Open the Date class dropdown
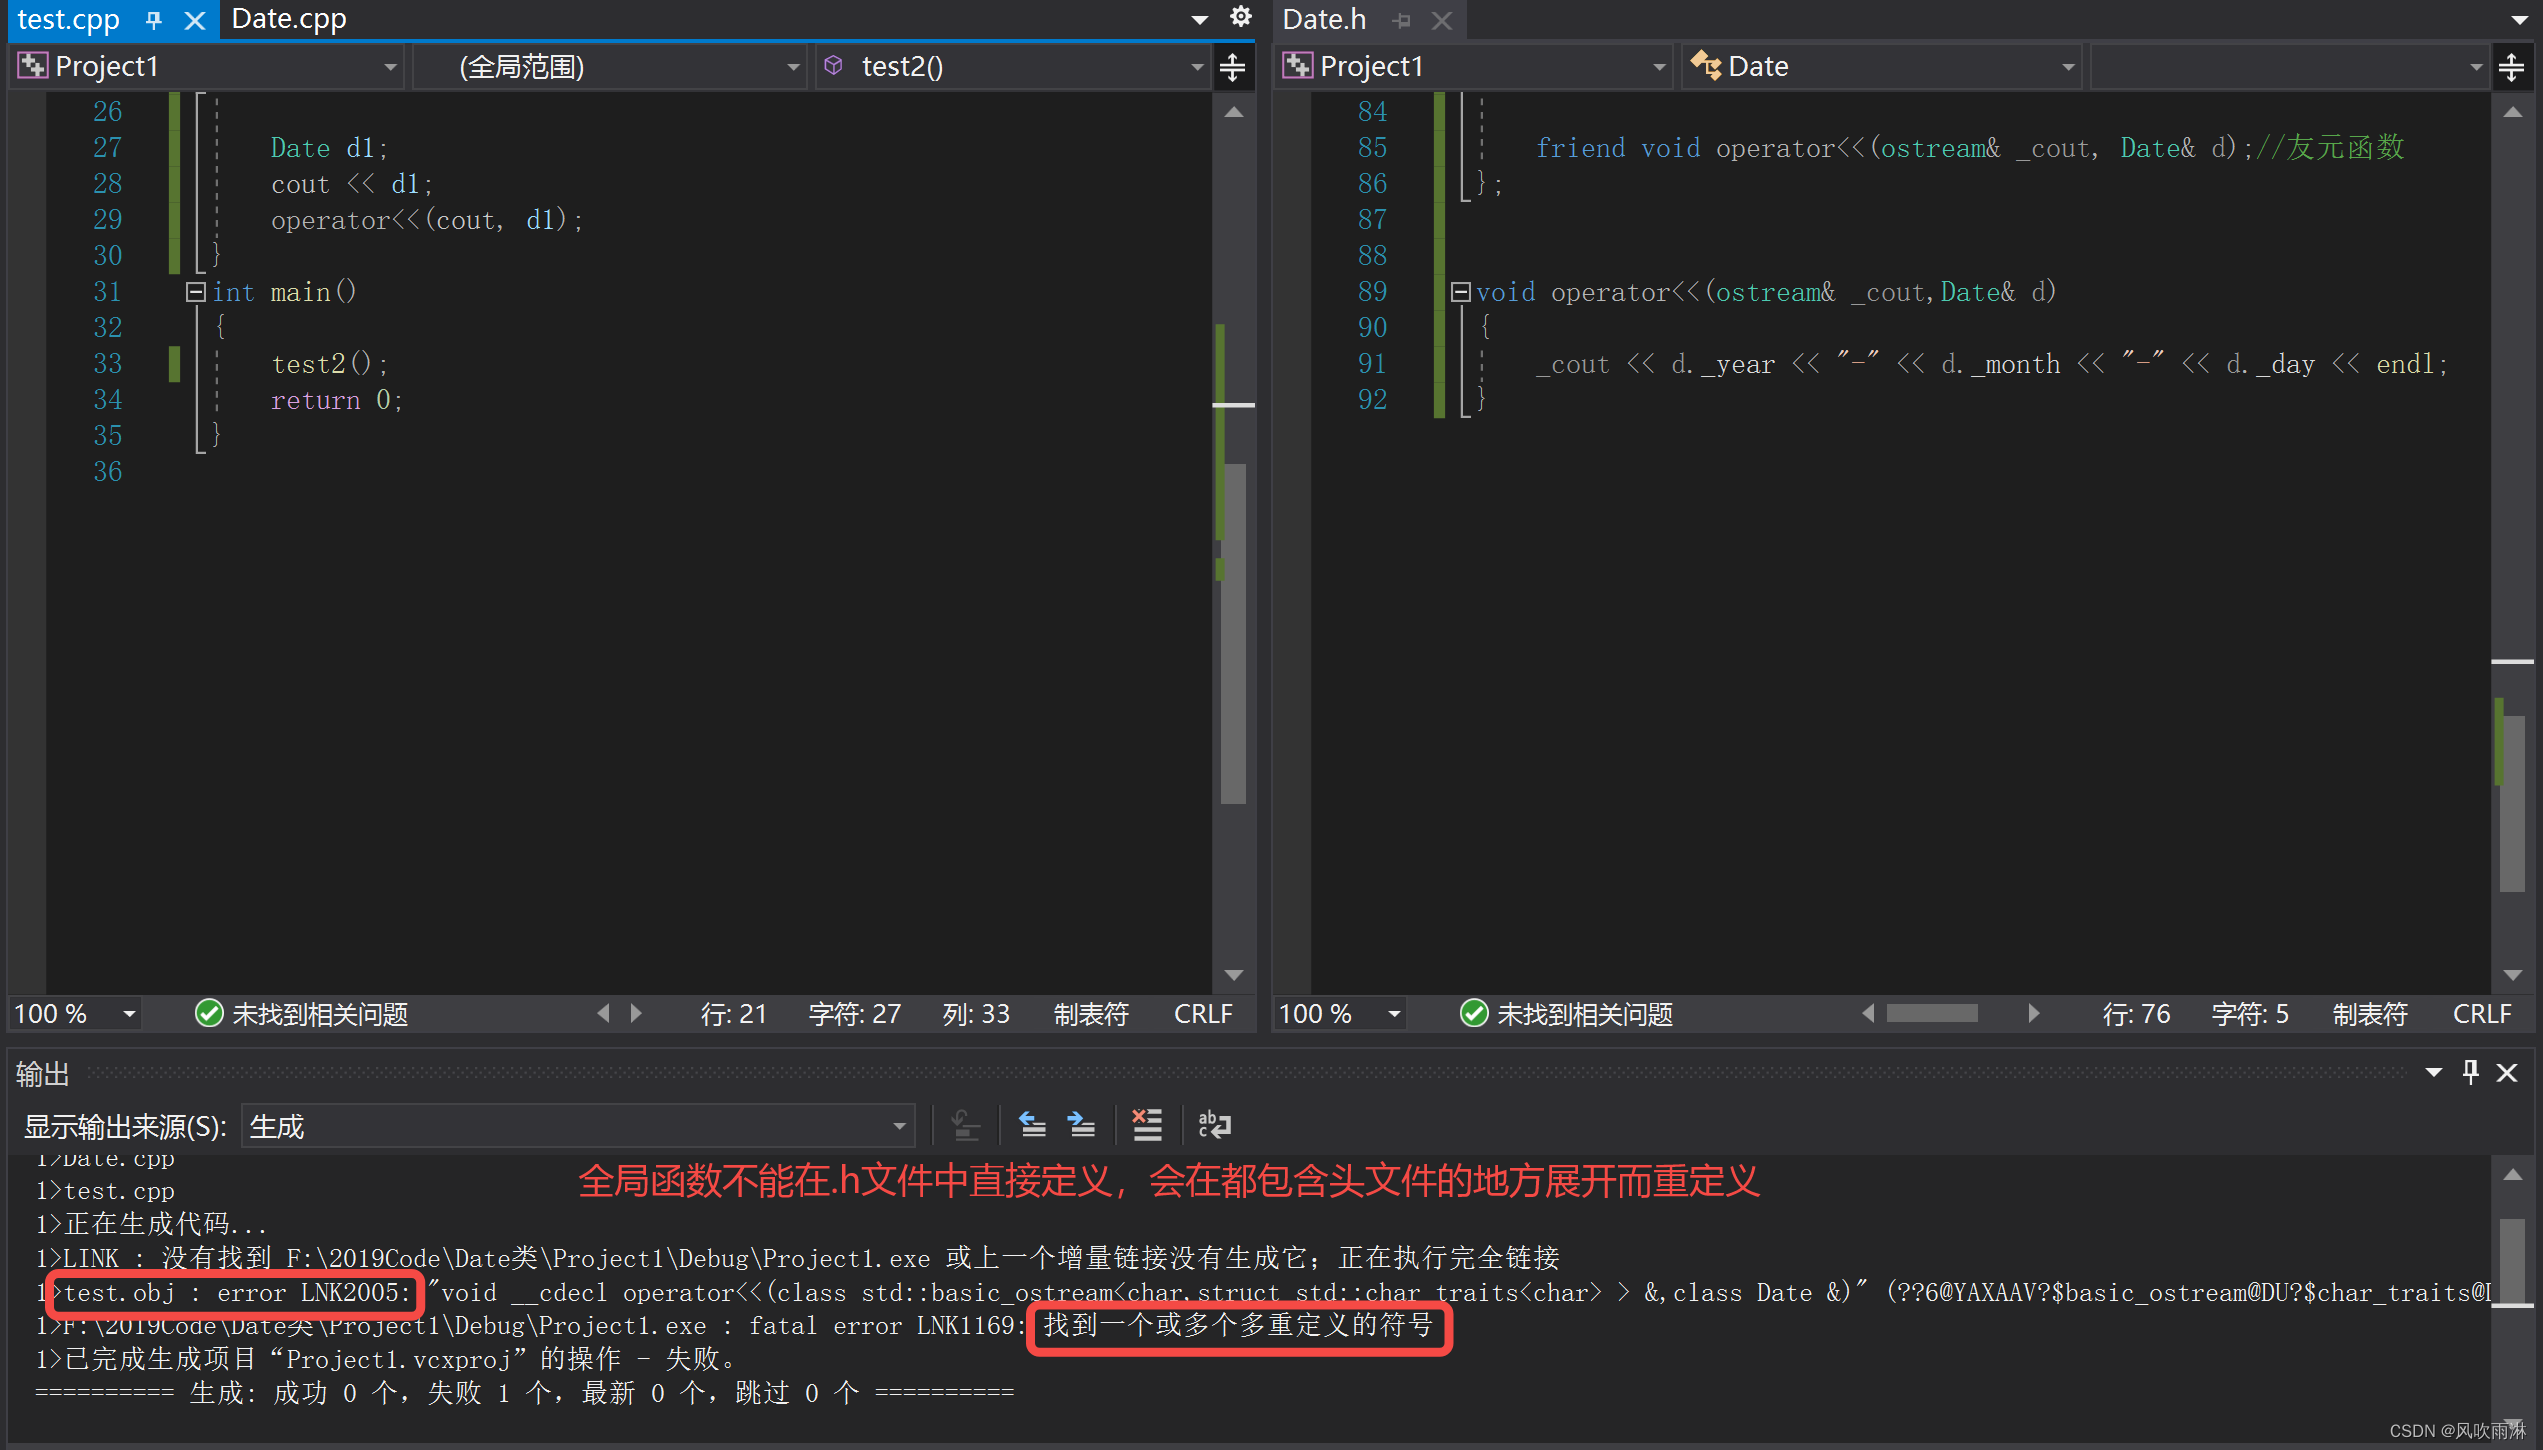Screen dimensions: 2543x1450 click(x=1881, y=67)
